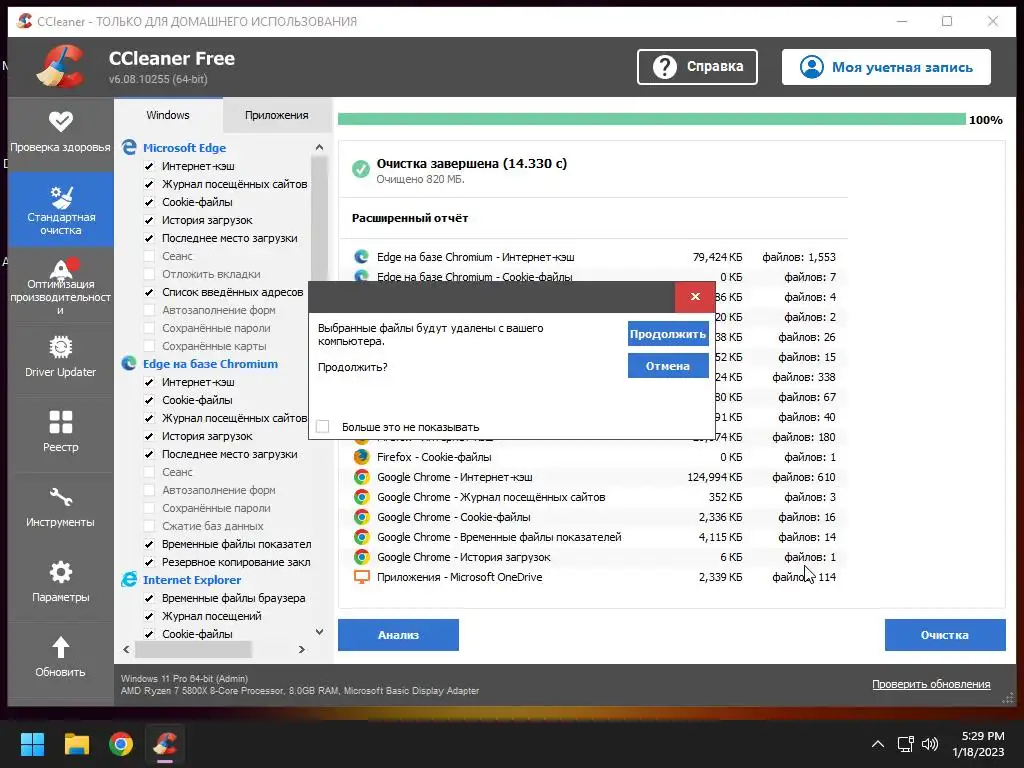Open the Windows Start menu
The width and height of the screenshot is (1024, 768).
click(32, 744)
